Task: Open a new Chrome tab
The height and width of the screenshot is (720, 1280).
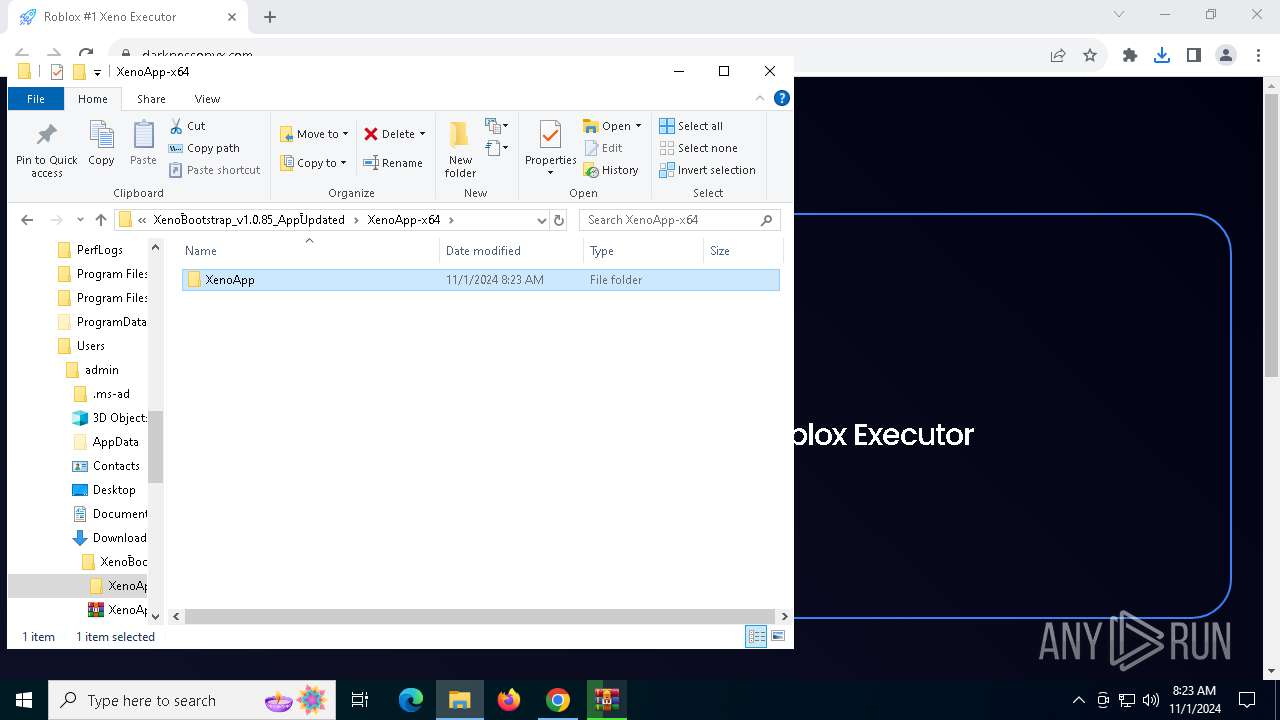Action: pyautogui.click(x=270, y=17)
